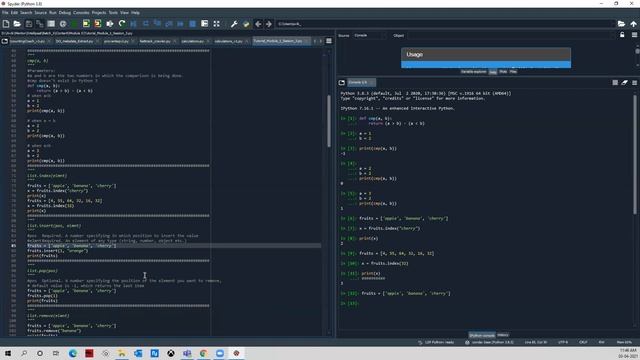Stop debugging blue square icon
The width and height of the screenshot is (640, 360).
pos(192,24)
